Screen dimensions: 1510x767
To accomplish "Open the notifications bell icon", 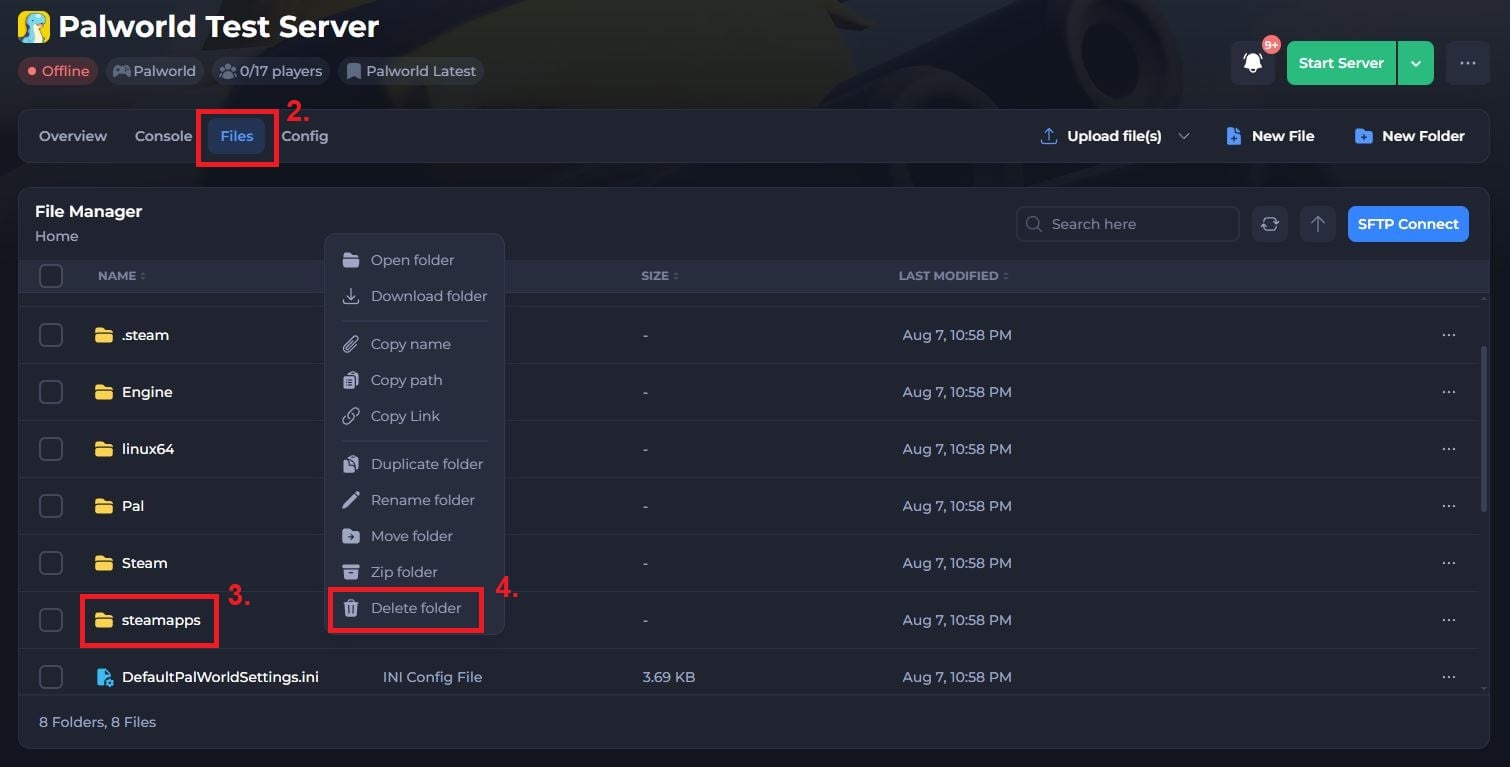I will pos(1252,63).
